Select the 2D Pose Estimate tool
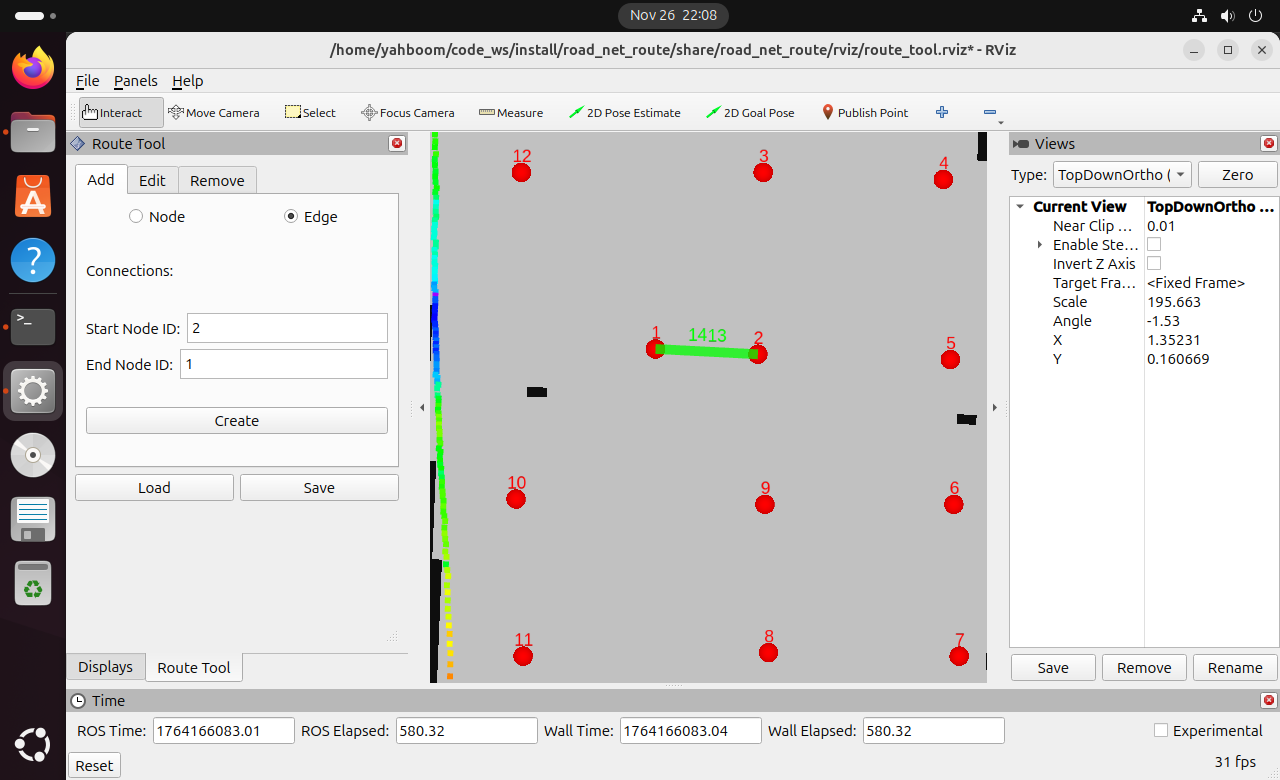 click(625, 113)
